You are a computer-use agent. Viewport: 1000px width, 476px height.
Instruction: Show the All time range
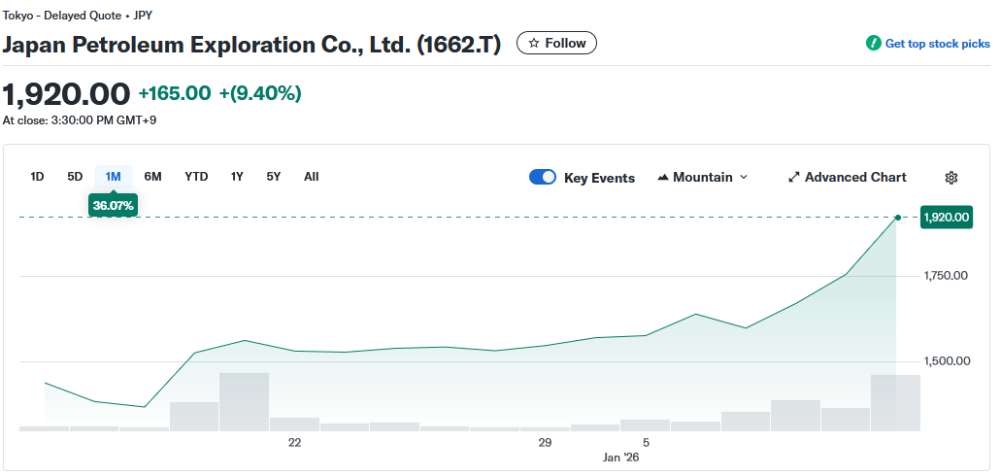point(311,177)
